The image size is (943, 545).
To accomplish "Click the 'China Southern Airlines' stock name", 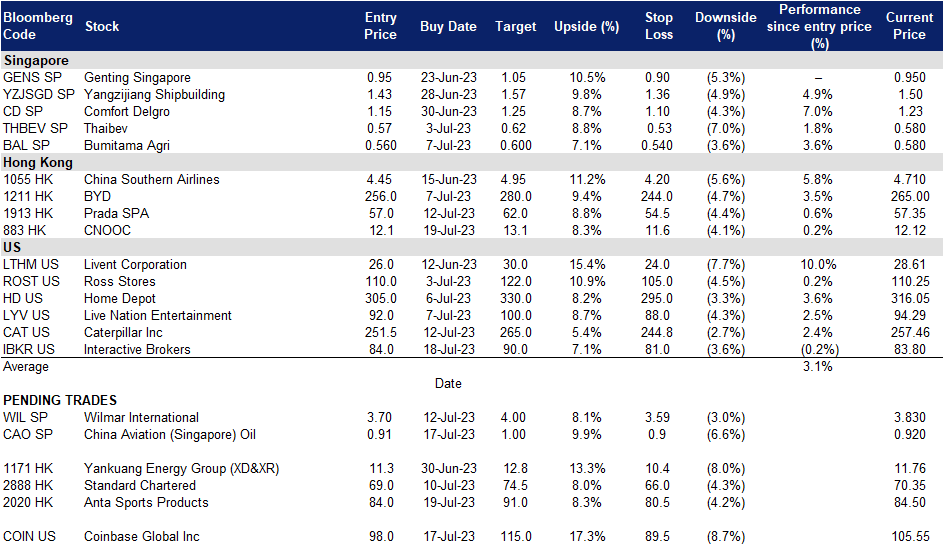I will (x=152, y=179).
